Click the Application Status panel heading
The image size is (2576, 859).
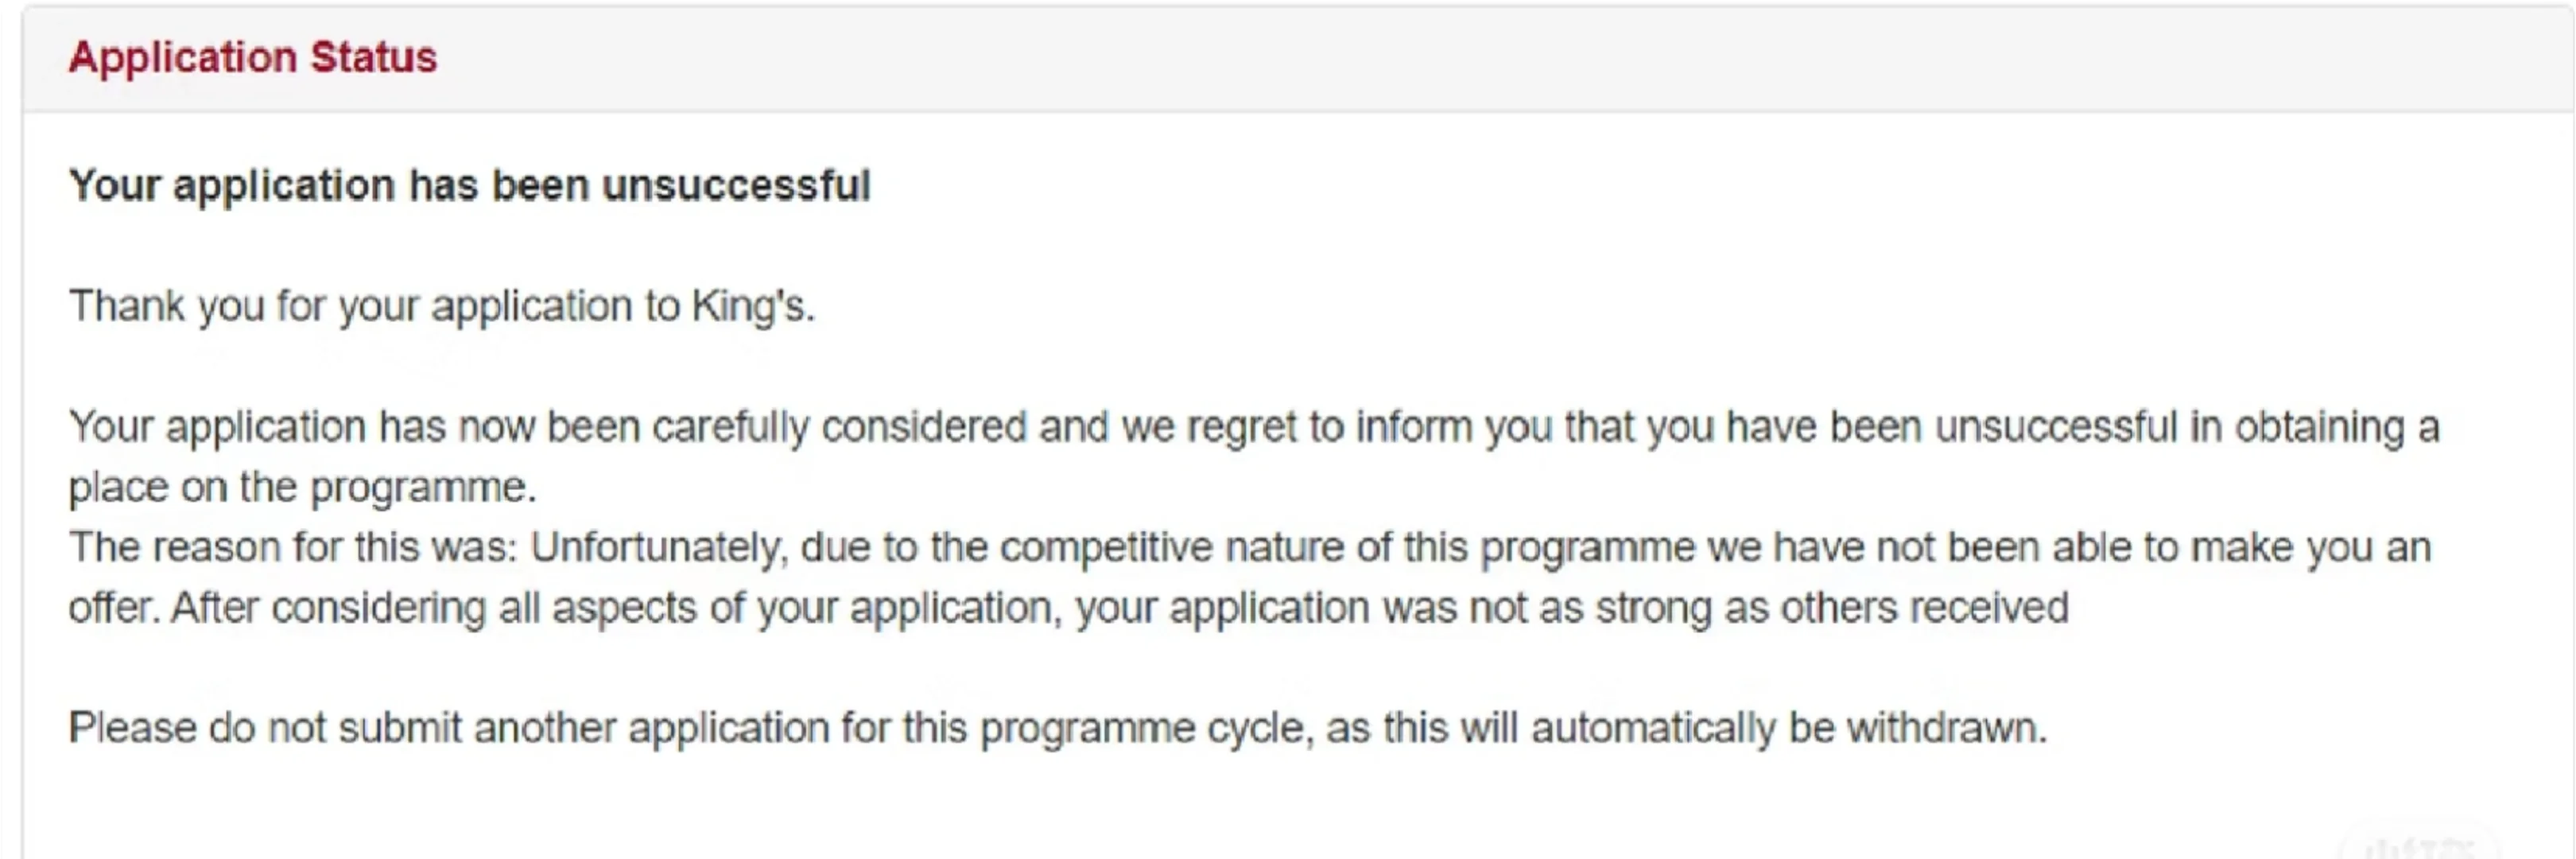(253, 57)
